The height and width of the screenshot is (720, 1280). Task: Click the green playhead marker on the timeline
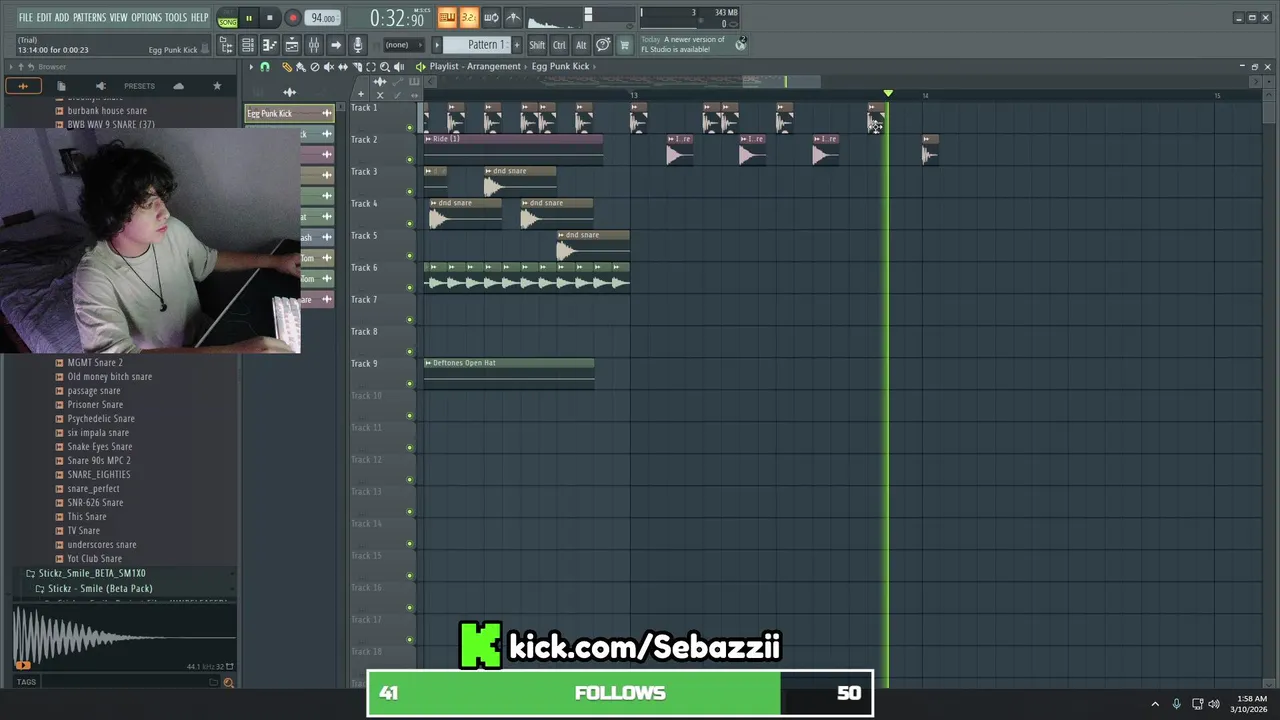(888, 94)
